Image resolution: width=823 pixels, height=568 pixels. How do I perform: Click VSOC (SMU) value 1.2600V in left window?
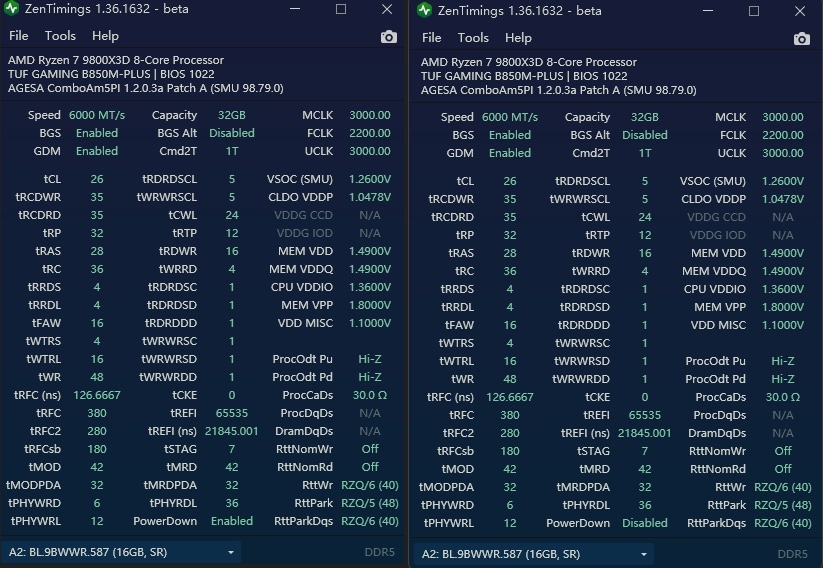(x=370, y=179)
